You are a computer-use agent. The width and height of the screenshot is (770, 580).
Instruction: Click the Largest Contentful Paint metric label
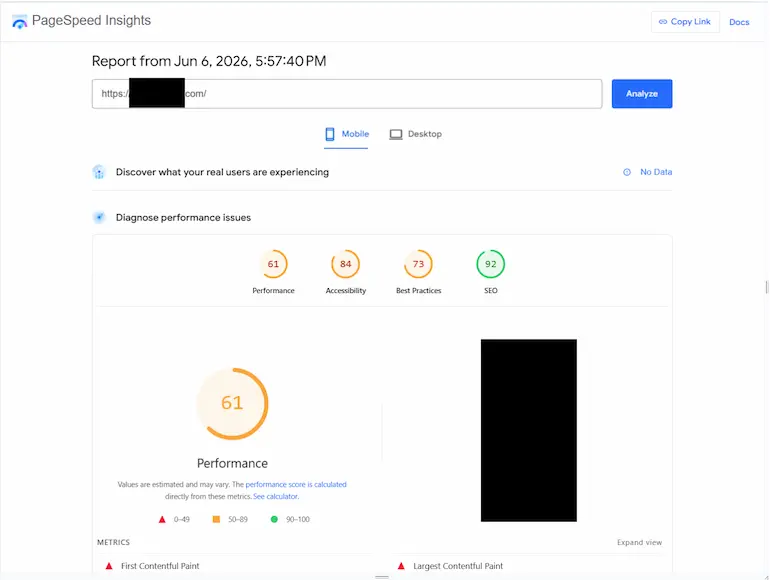(x=458, y=566)
